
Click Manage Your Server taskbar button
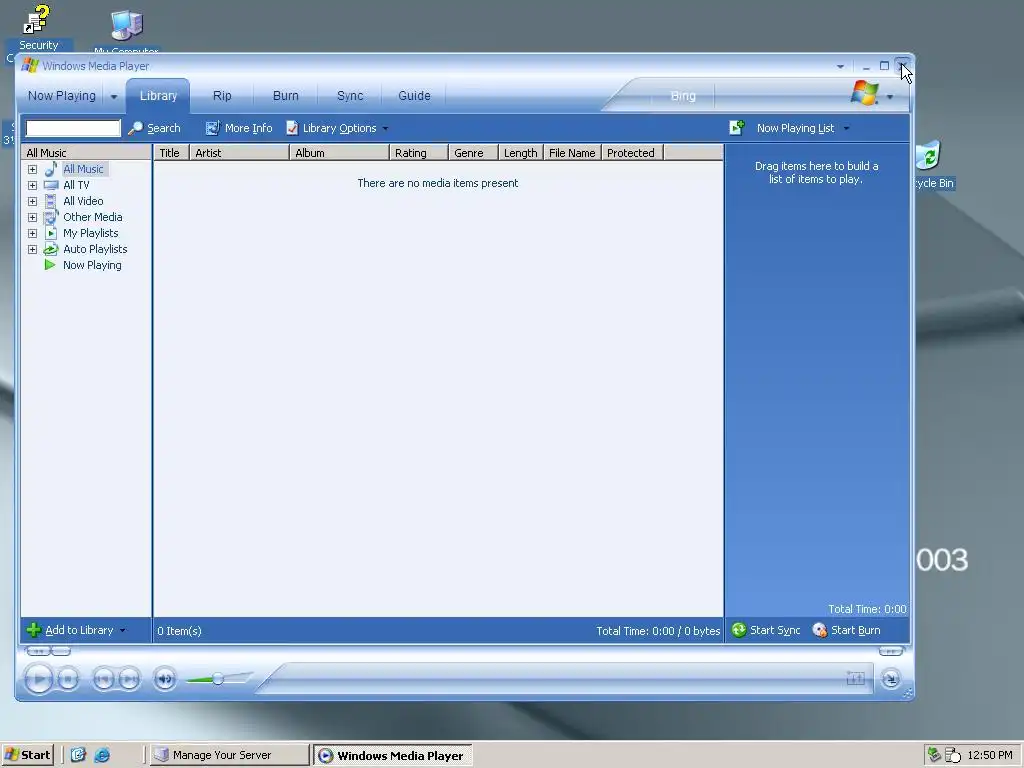(228, 755)
